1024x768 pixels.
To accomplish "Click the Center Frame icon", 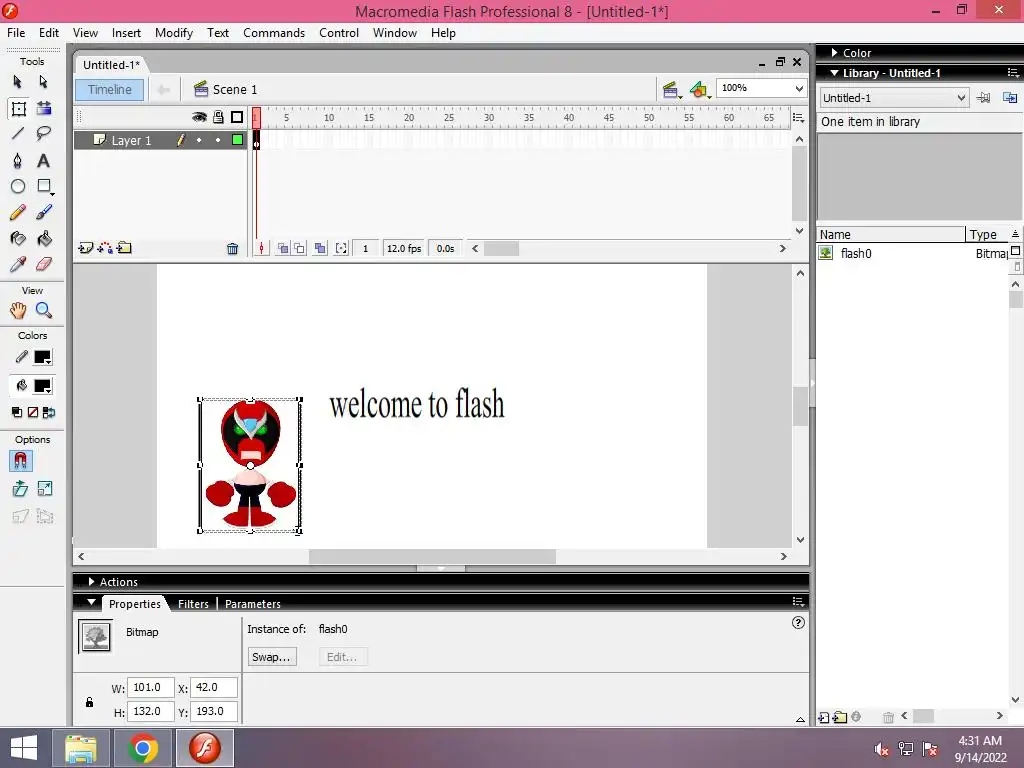I will coord(261,249).
